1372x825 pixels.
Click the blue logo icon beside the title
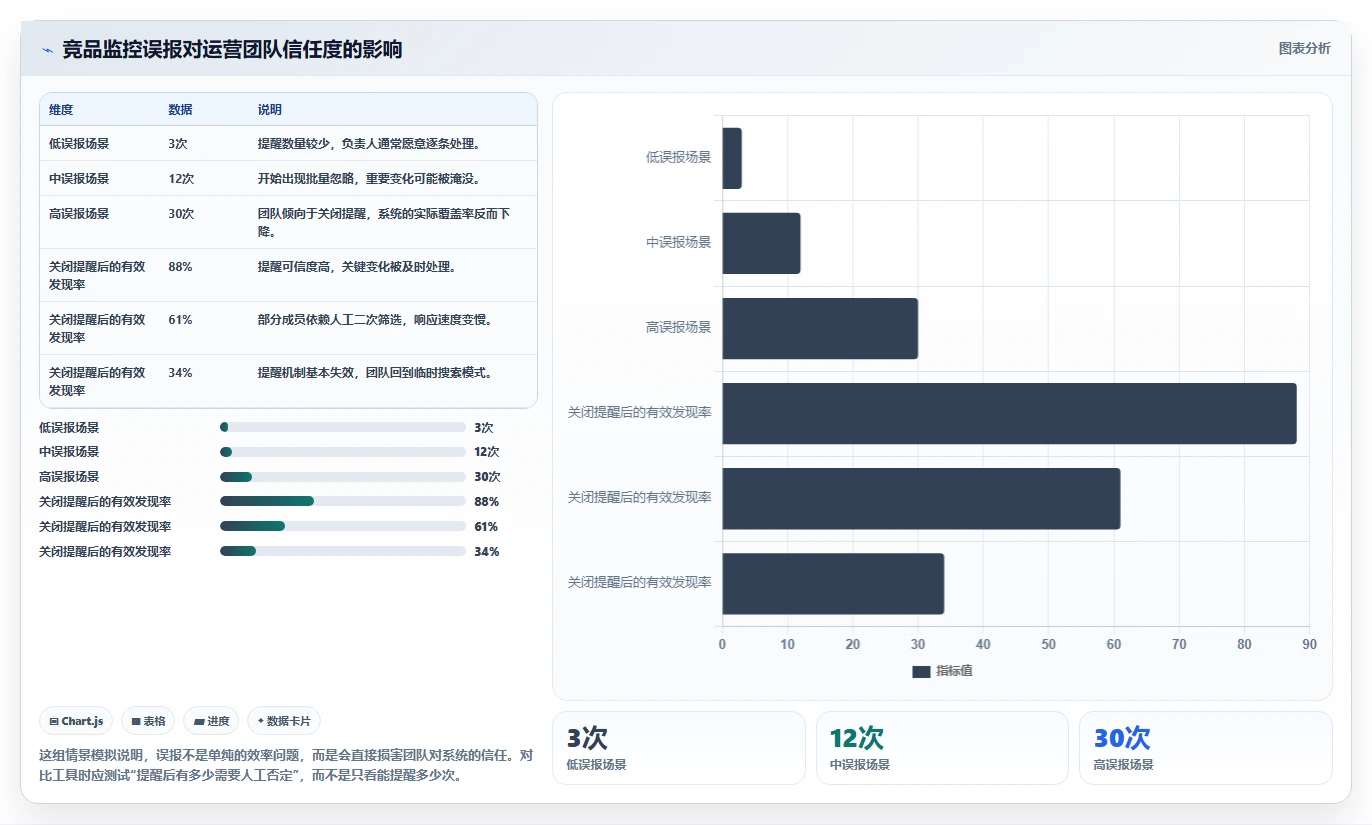48,49
